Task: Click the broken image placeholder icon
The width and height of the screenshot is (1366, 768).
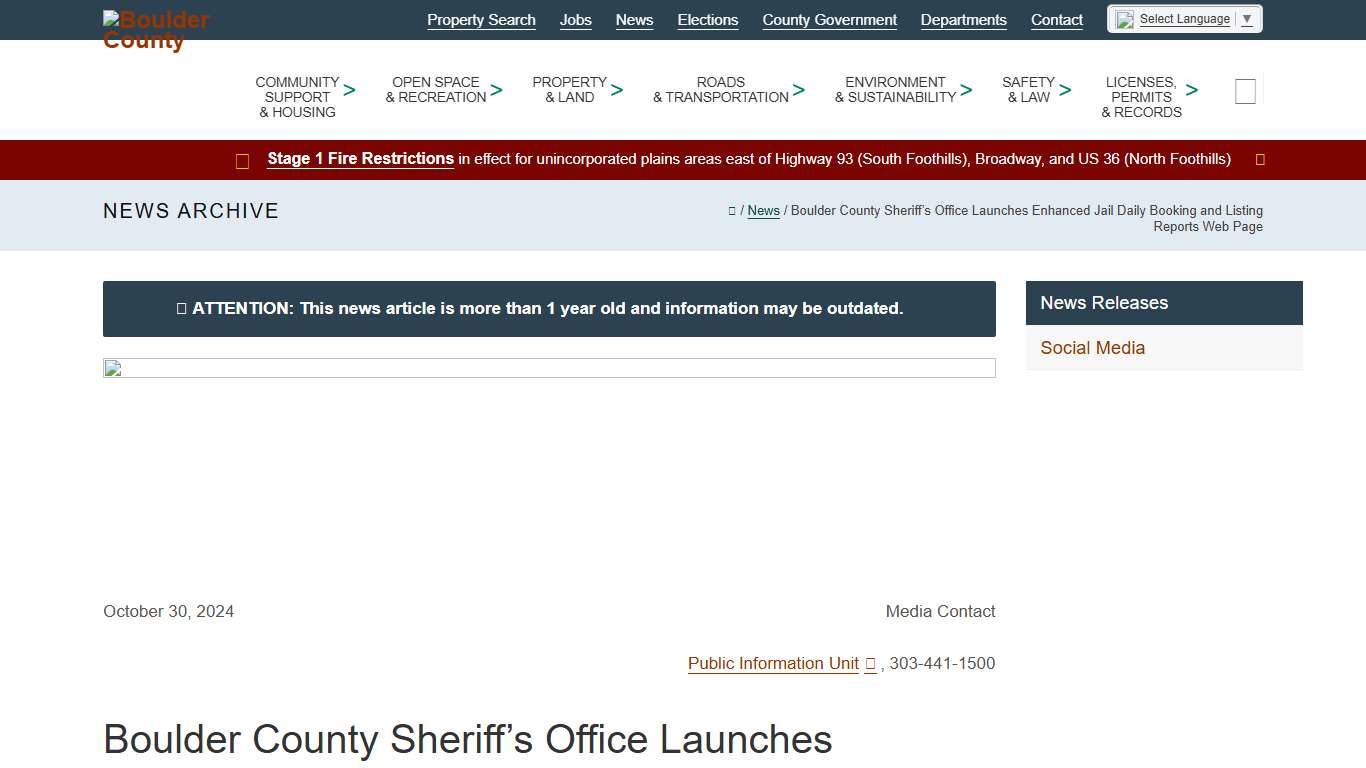Action: coord(110,368)
